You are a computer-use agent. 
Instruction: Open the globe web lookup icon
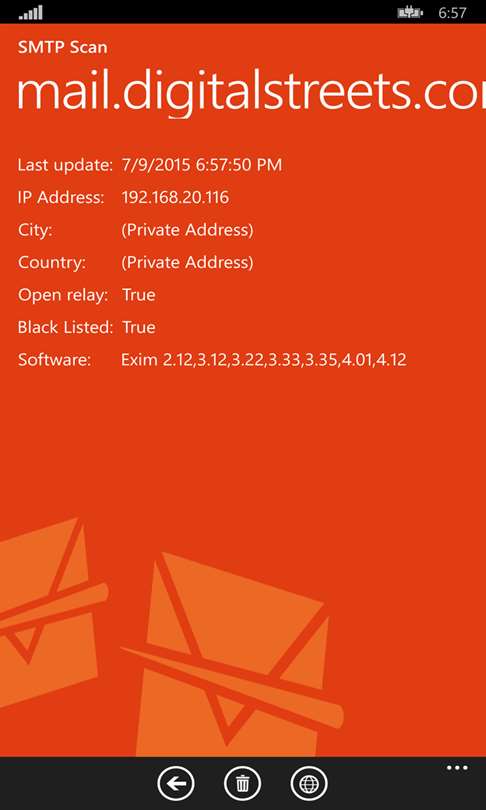309,784
